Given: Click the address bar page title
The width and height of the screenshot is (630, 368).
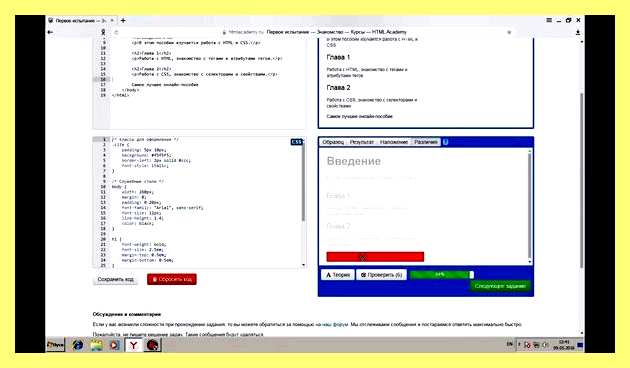Looking at the screenshot, I should [x=337, y=32].
